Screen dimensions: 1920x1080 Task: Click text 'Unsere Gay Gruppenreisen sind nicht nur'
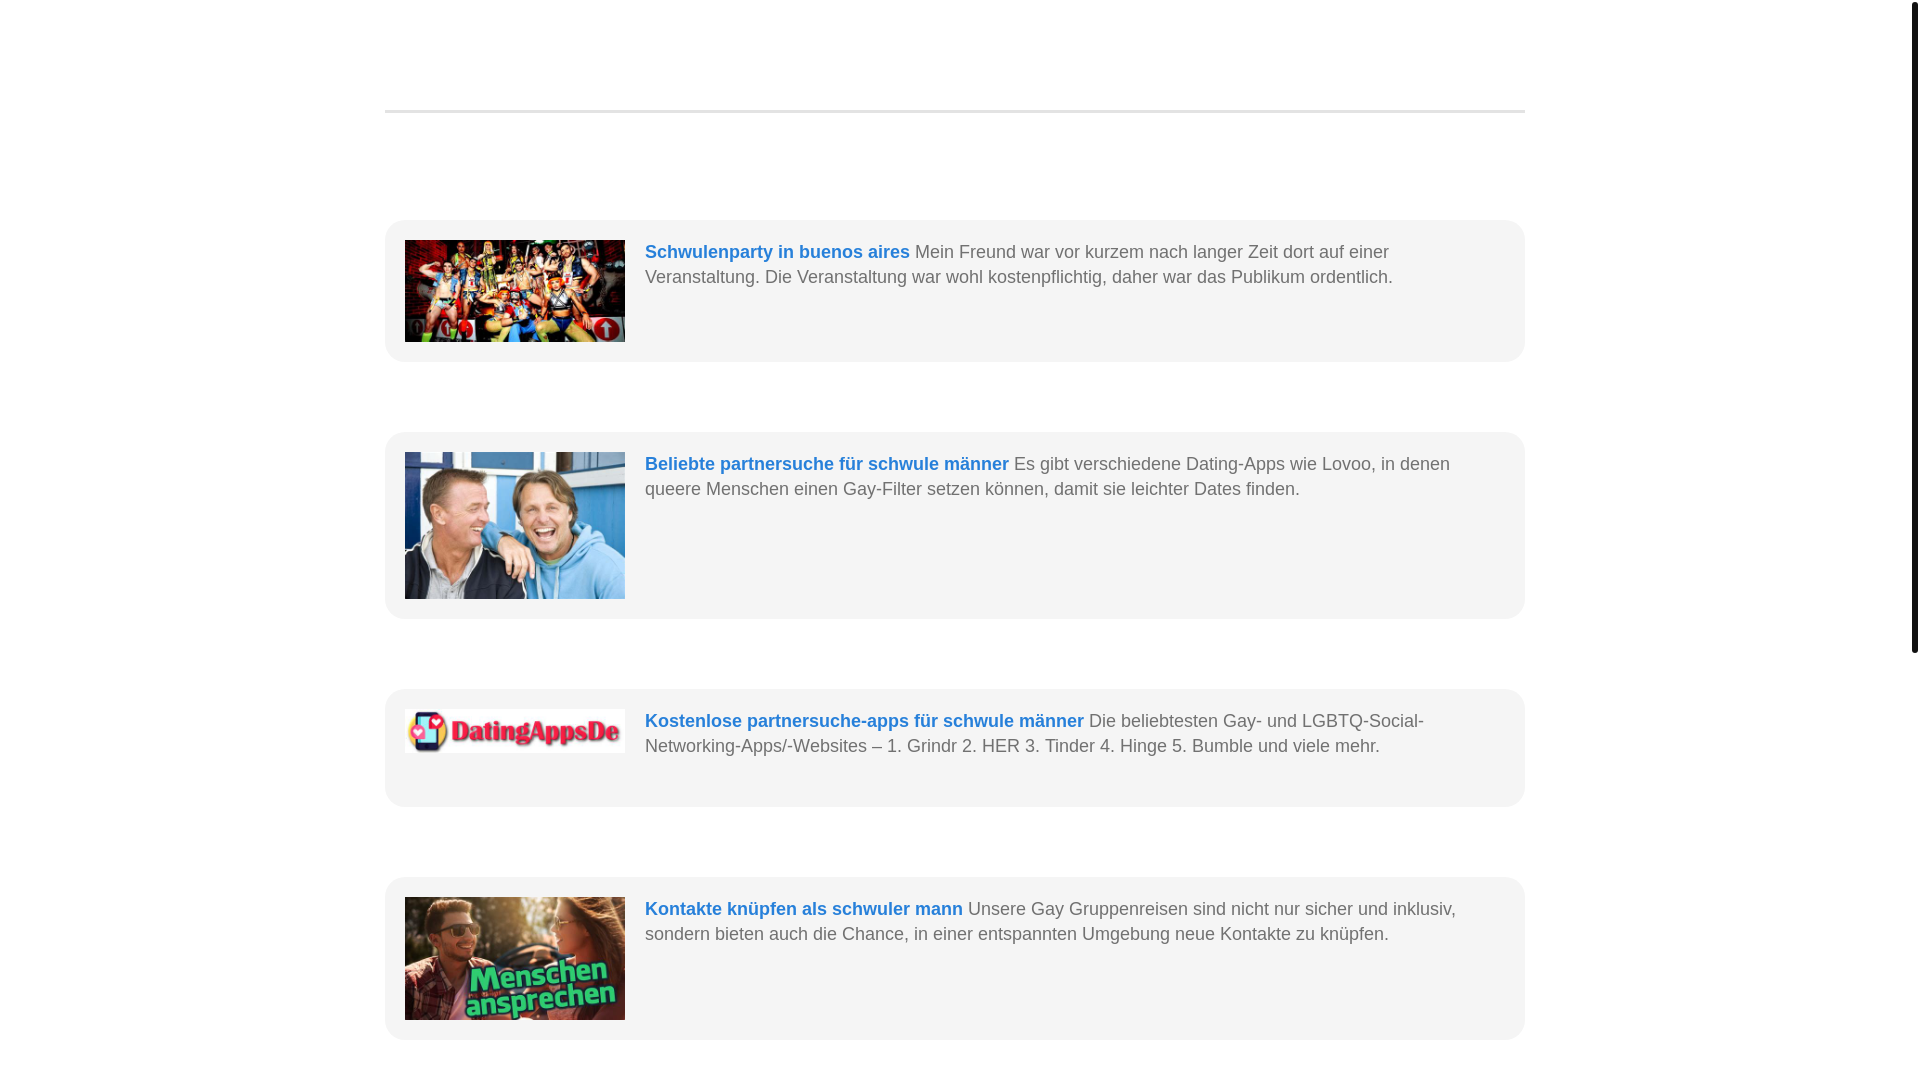1134,909
